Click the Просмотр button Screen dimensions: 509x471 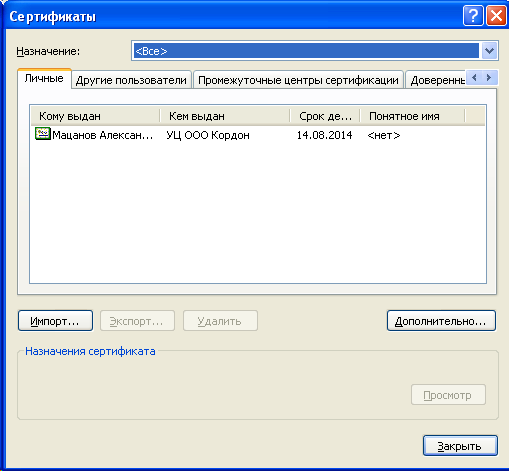point(448,395)
